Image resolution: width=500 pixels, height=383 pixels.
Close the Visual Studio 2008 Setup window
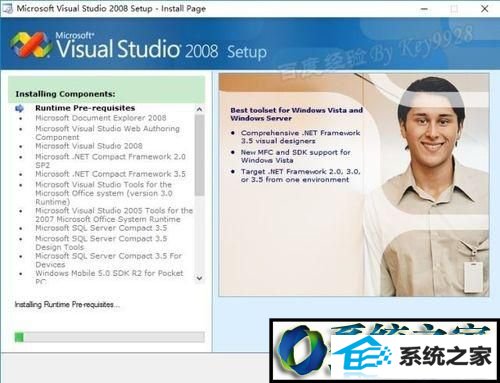point(485,9)
